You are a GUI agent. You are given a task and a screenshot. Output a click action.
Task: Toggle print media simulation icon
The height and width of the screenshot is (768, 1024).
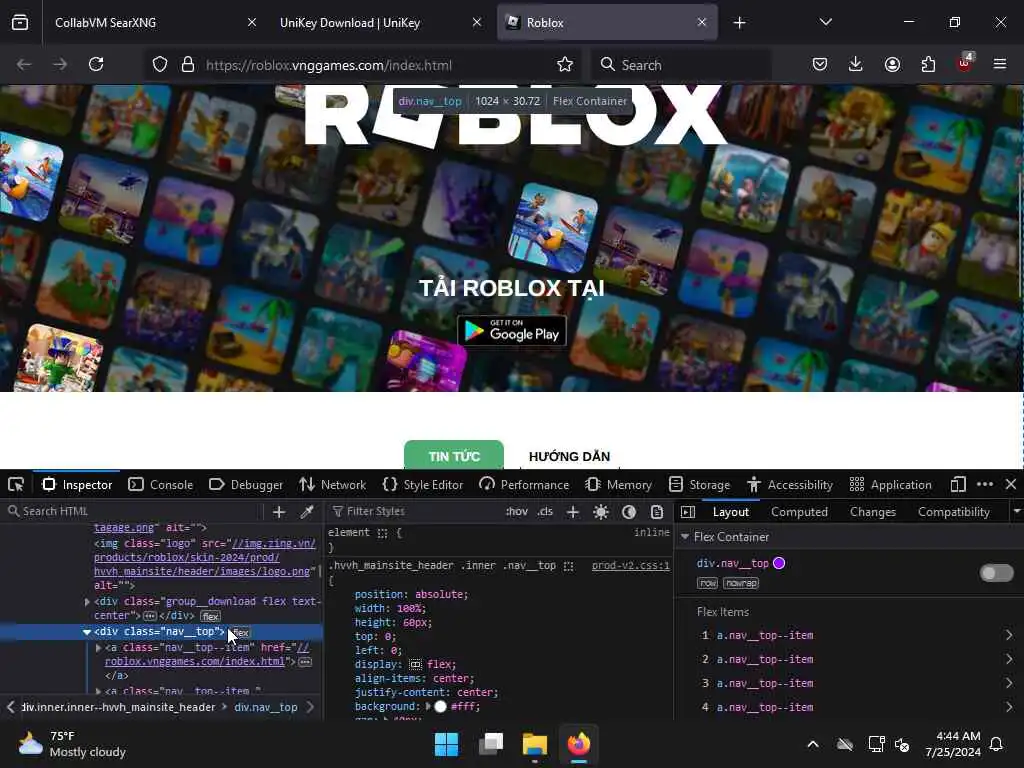tap(657, 512)
